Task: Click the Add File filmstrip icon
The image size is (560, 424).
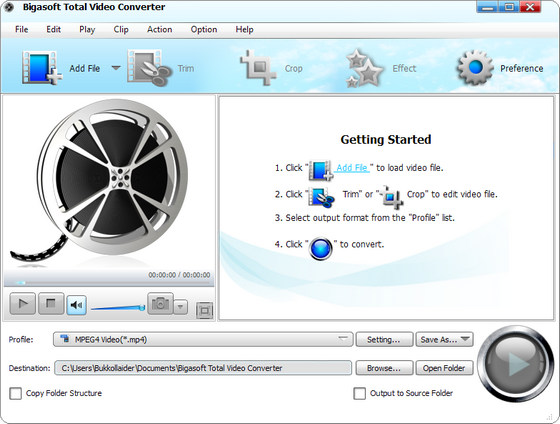Action: [42, 68]
